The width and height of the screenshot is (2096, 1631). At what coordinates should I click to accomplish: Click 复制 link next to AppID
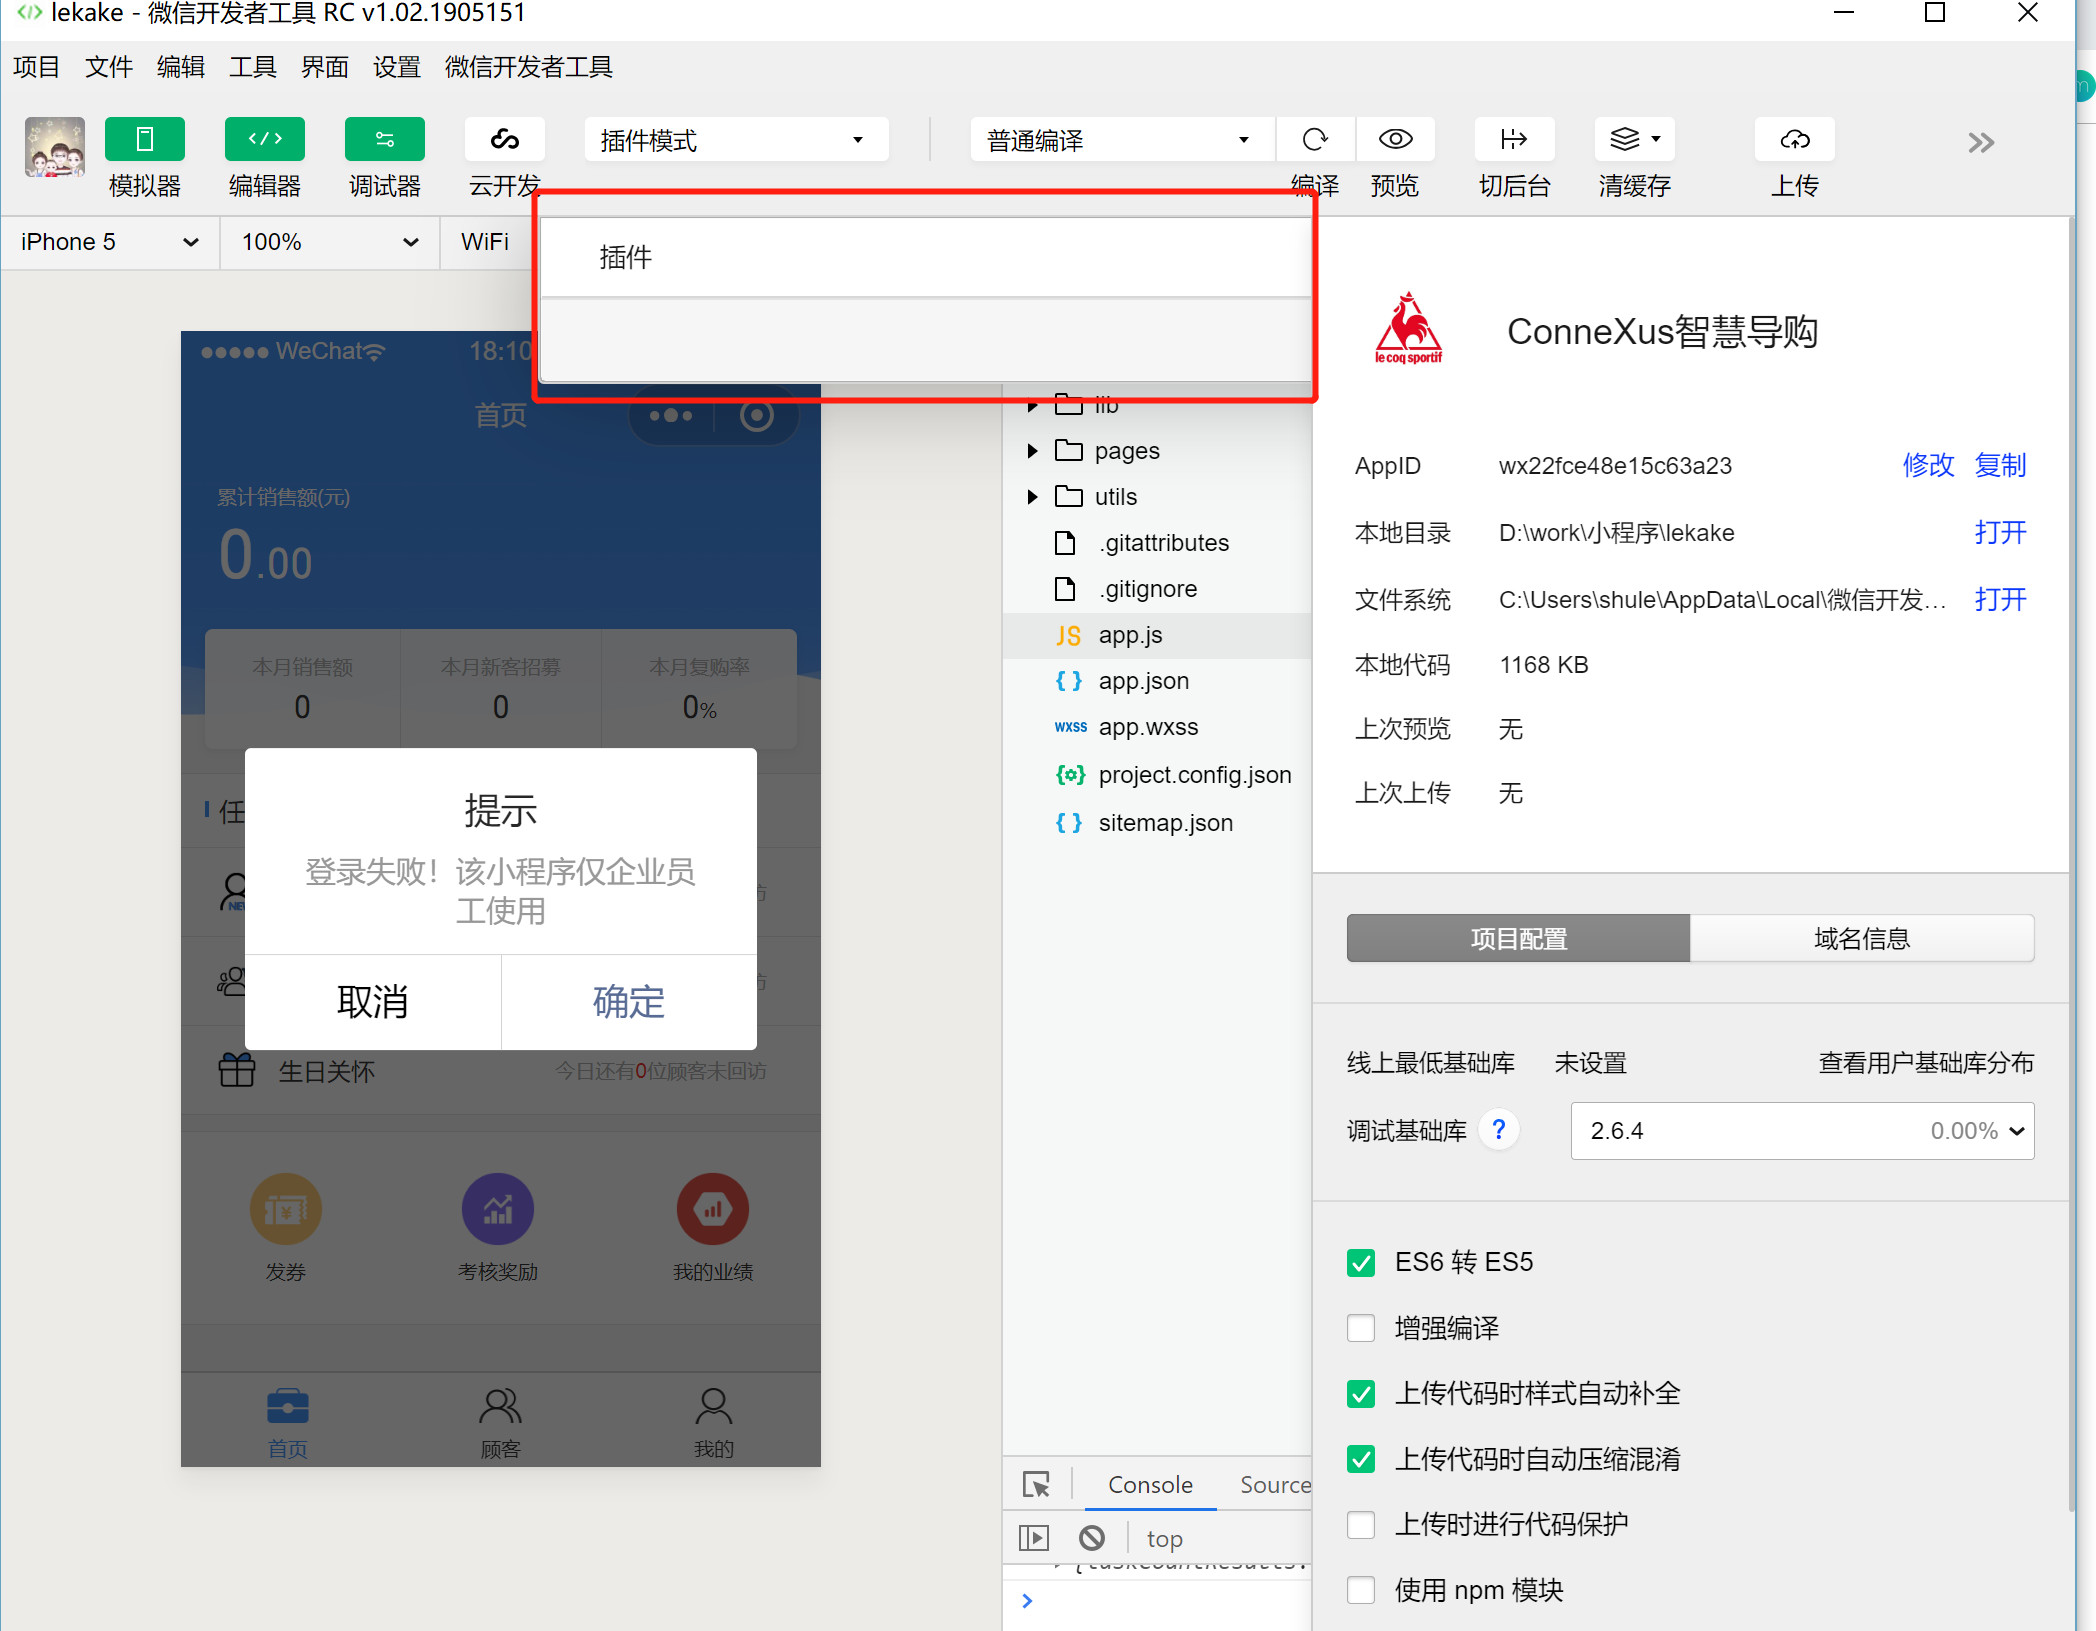[x=2000, y=465]
